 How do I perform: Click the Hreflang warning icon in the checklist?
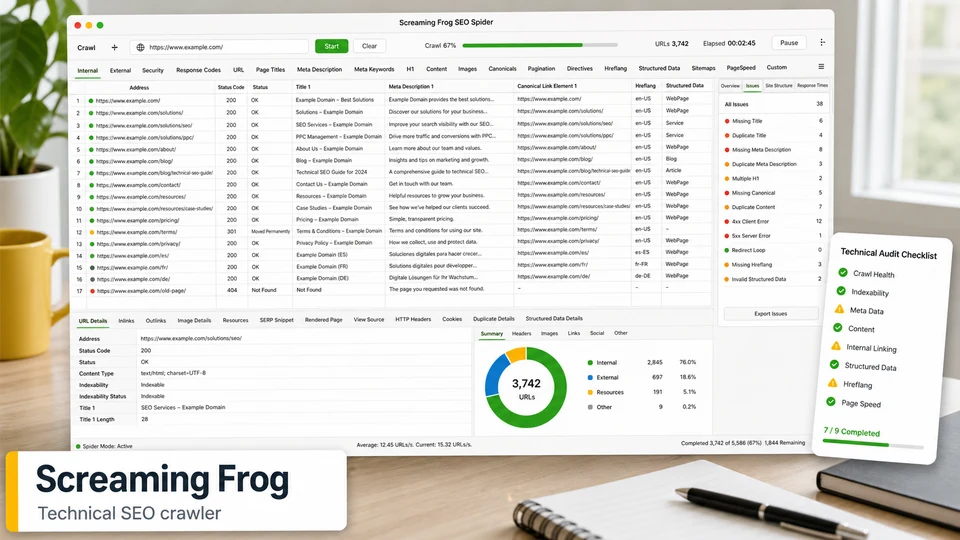tap(833, 383)
